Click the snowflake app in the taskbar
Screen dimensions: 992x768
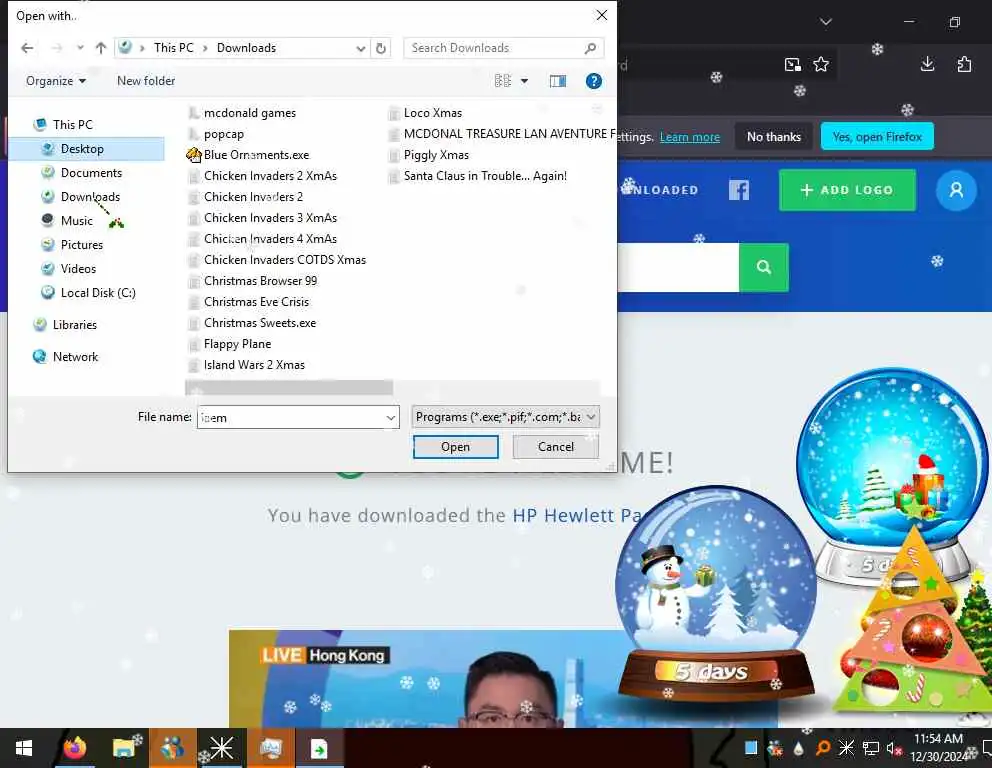[221, 749]
